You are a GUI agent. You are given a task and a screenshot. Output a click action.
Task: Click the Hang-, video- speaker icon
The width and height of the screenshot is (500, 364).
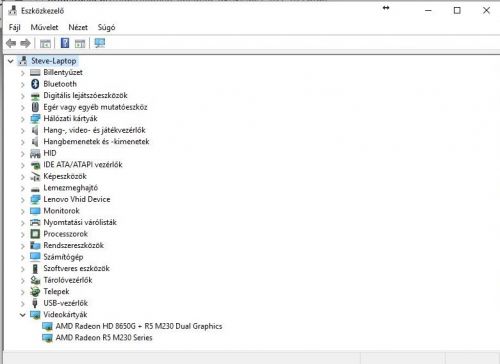(x=35, y=130)
